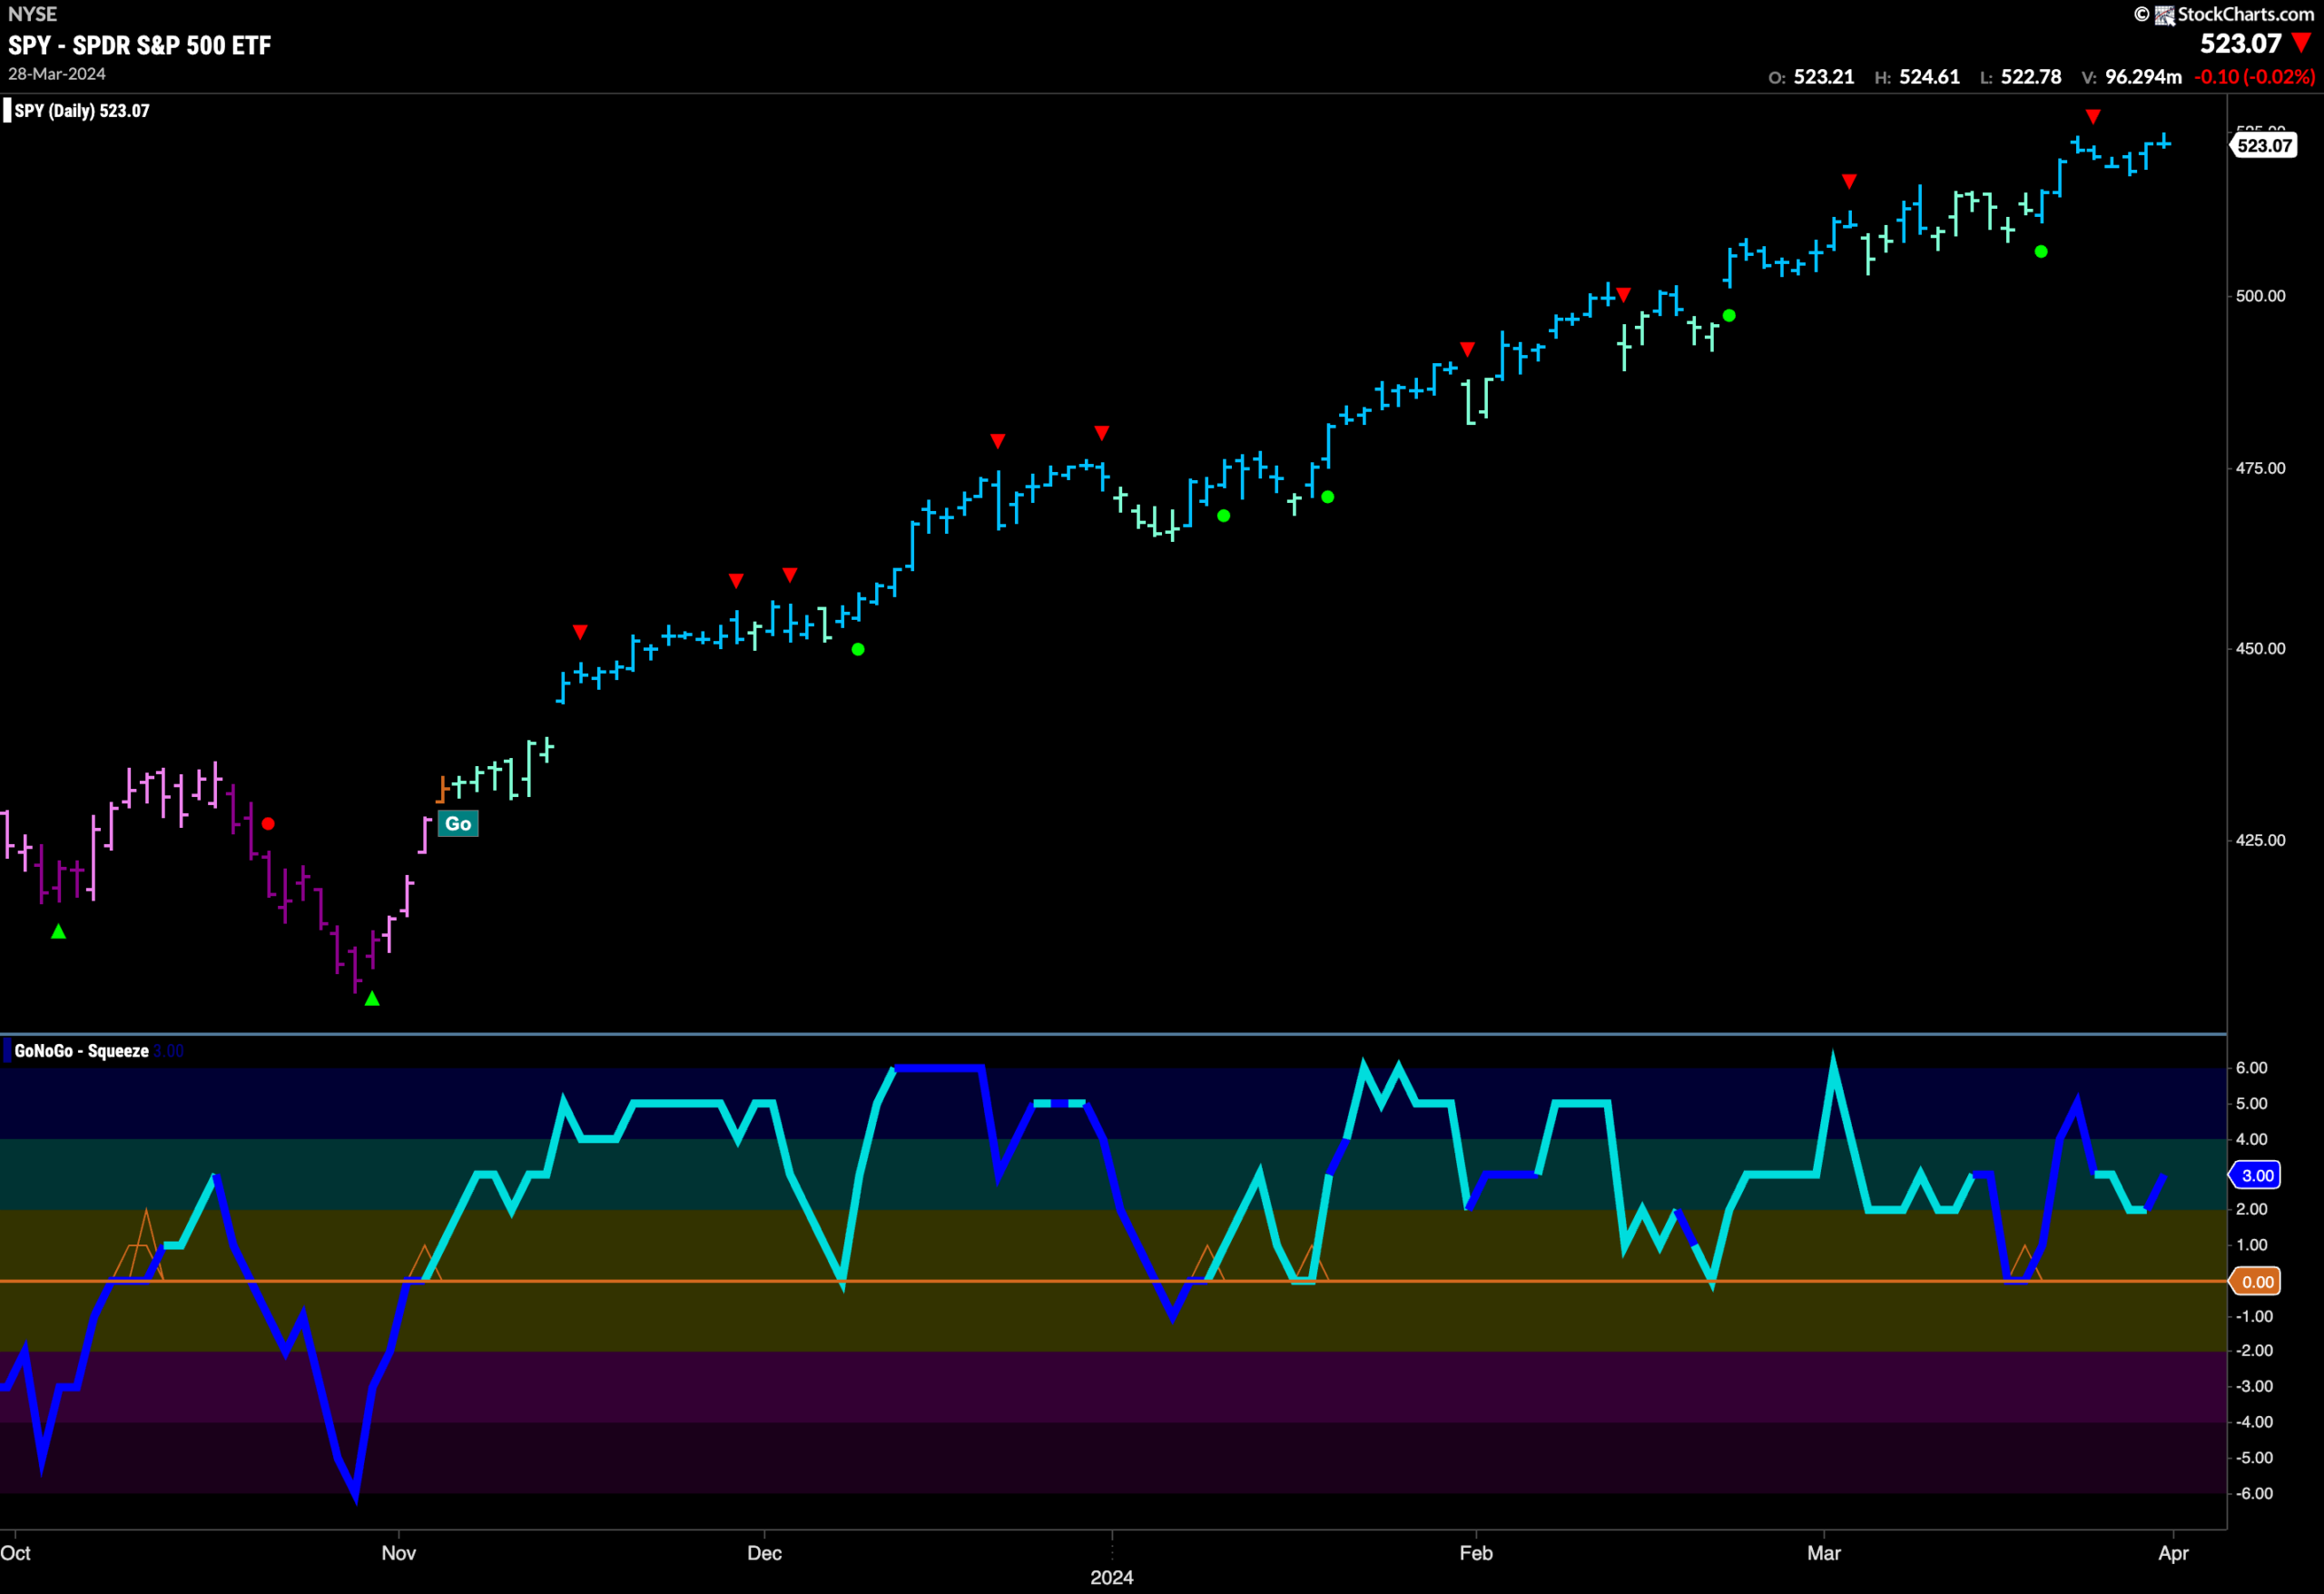The width and height of the screenshot is (2324, 1594).
Task: Click the green up triangle below the late-October low
Action: tap(372, 998)
